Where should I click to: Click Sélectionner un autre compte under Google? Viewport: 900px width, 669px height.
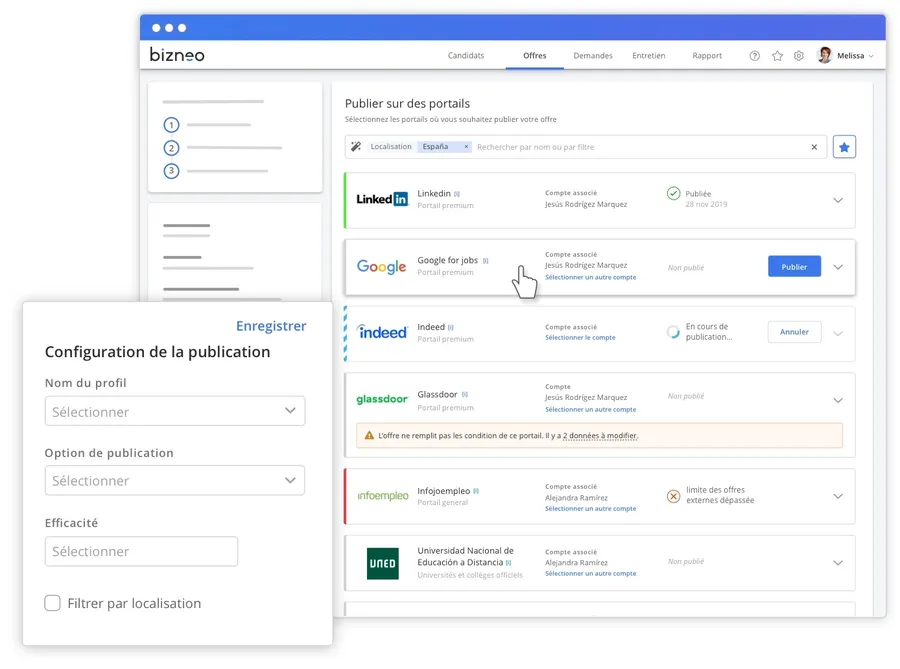(591, 277)
